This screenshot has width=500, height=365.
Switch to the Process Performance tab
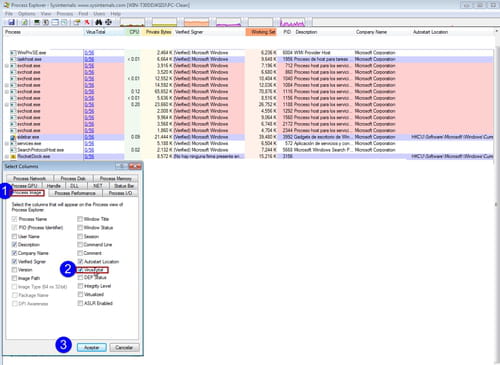click(x=75, y=193)
